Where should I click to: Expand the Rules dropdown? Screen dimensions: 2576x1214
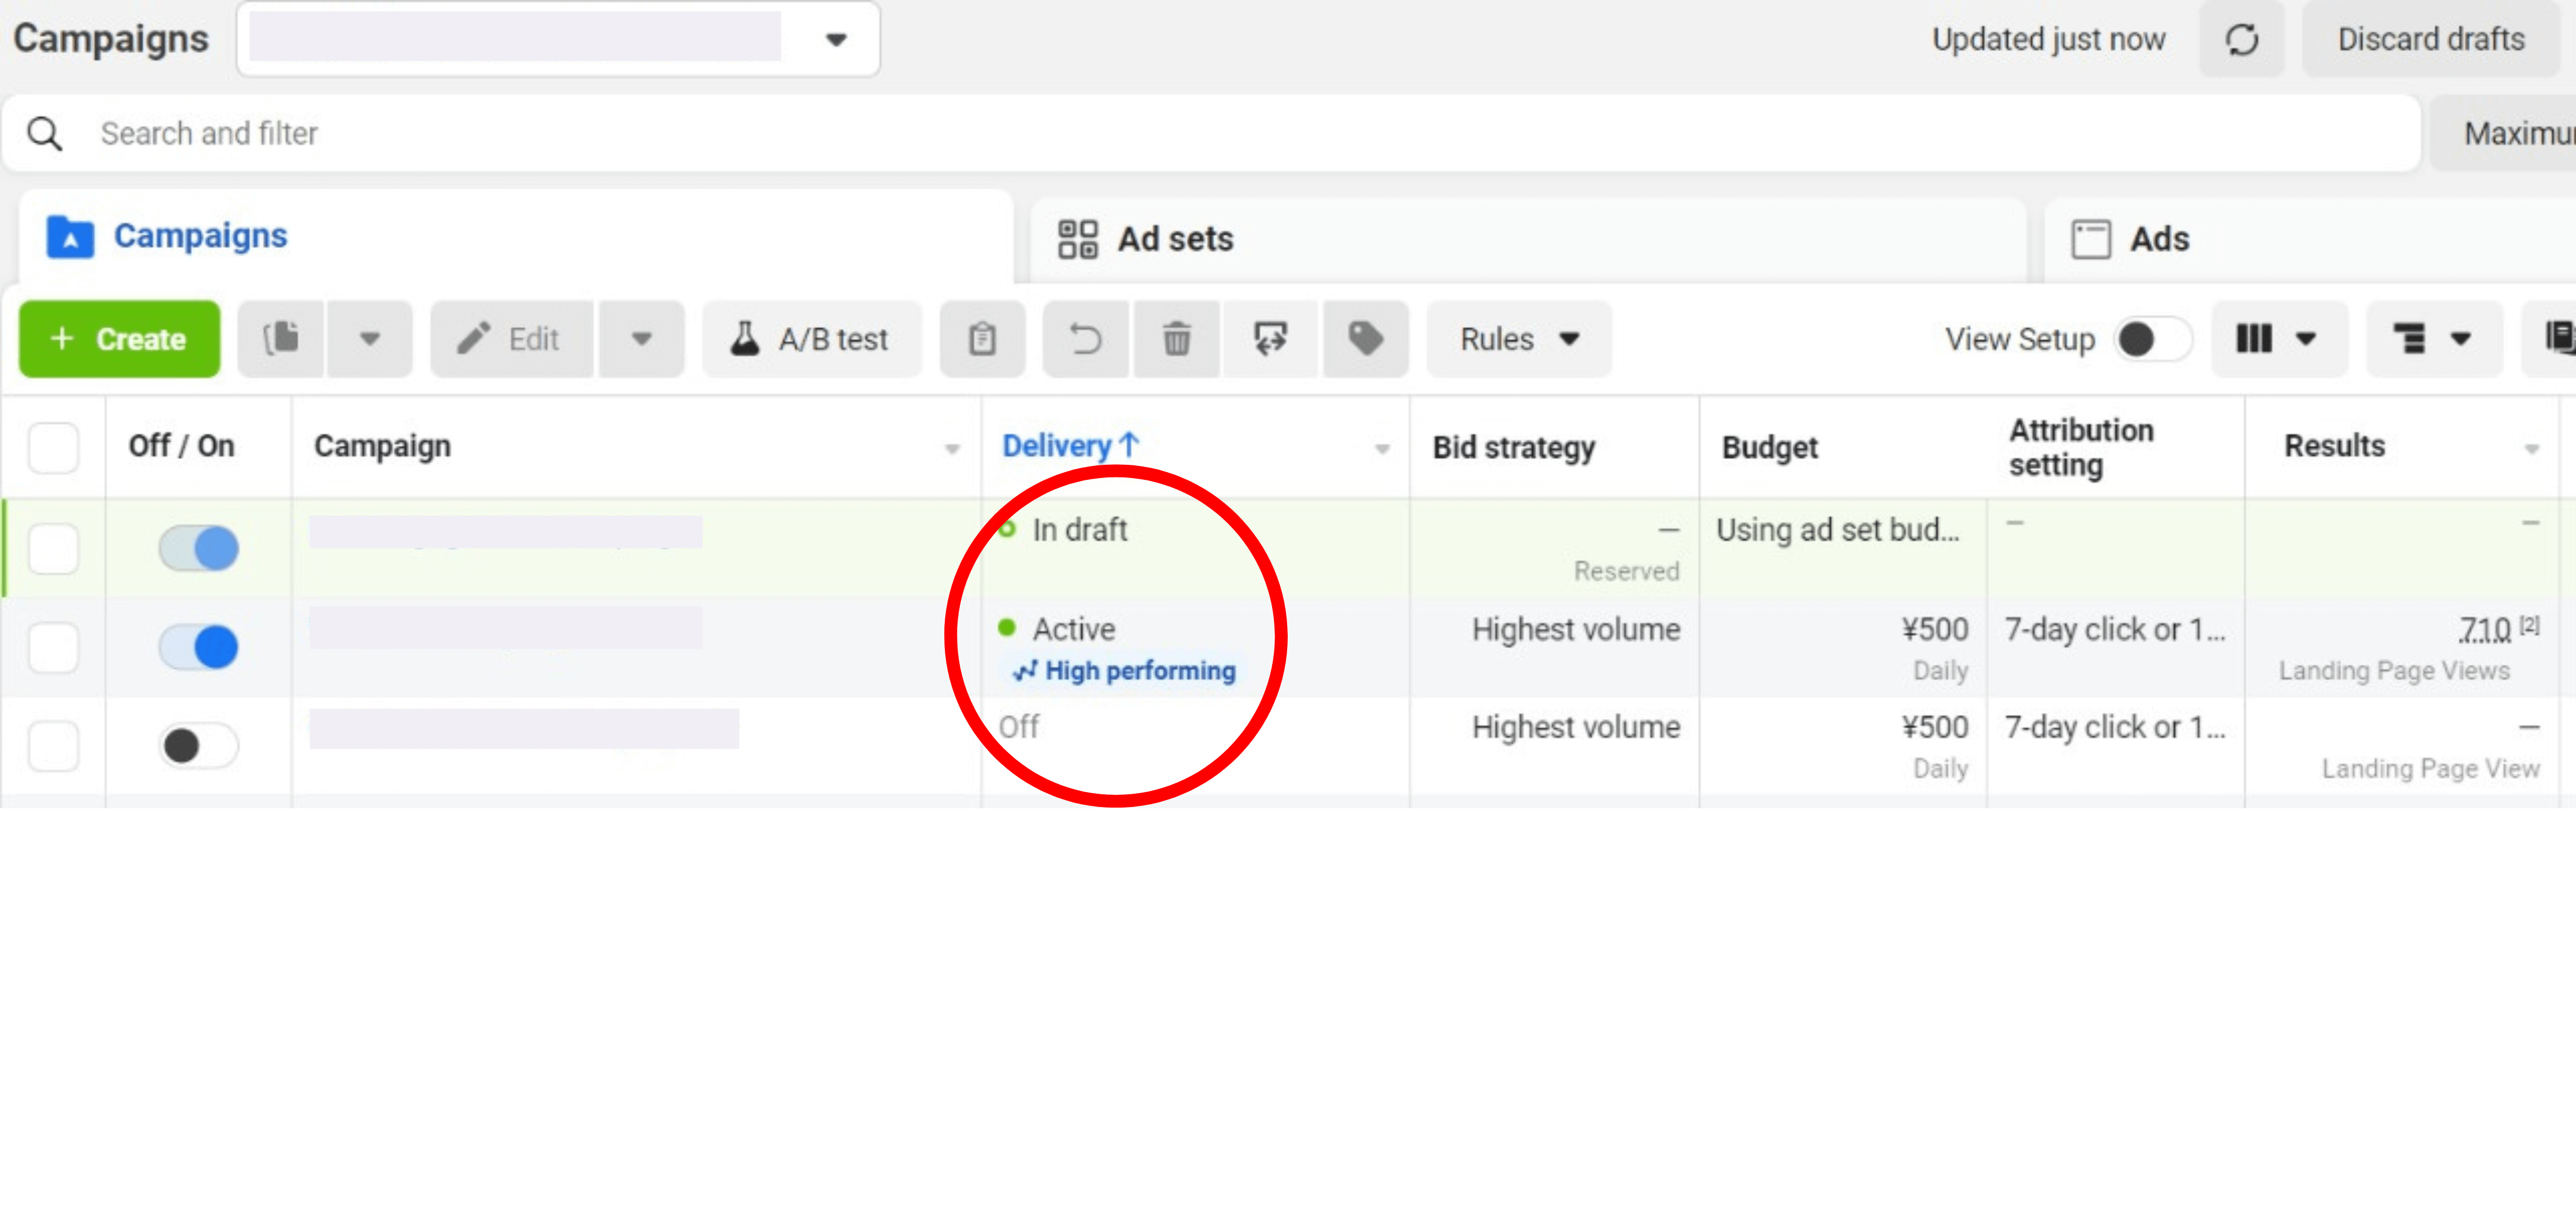point(1518,339)
